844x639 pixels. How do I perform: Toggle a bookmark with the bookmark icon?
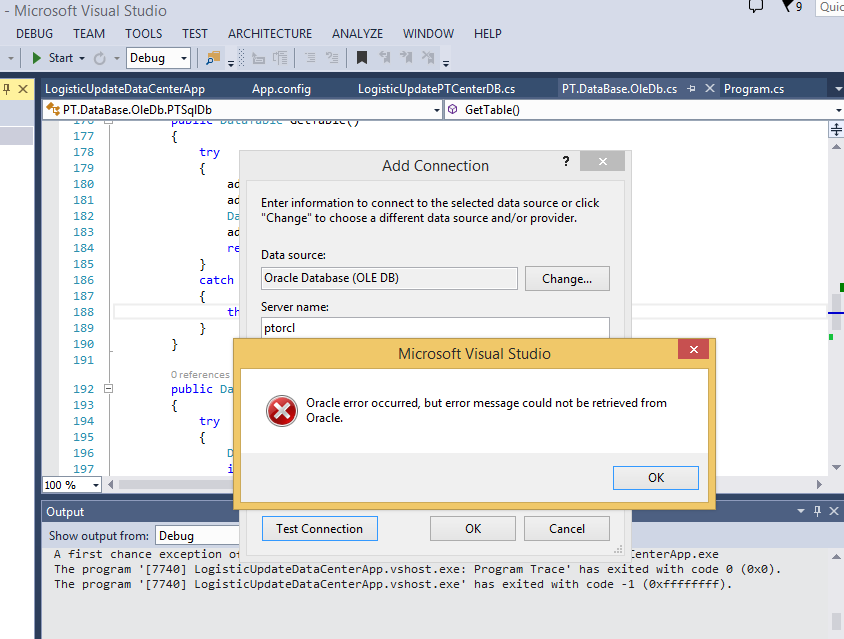tap(362, 58)
